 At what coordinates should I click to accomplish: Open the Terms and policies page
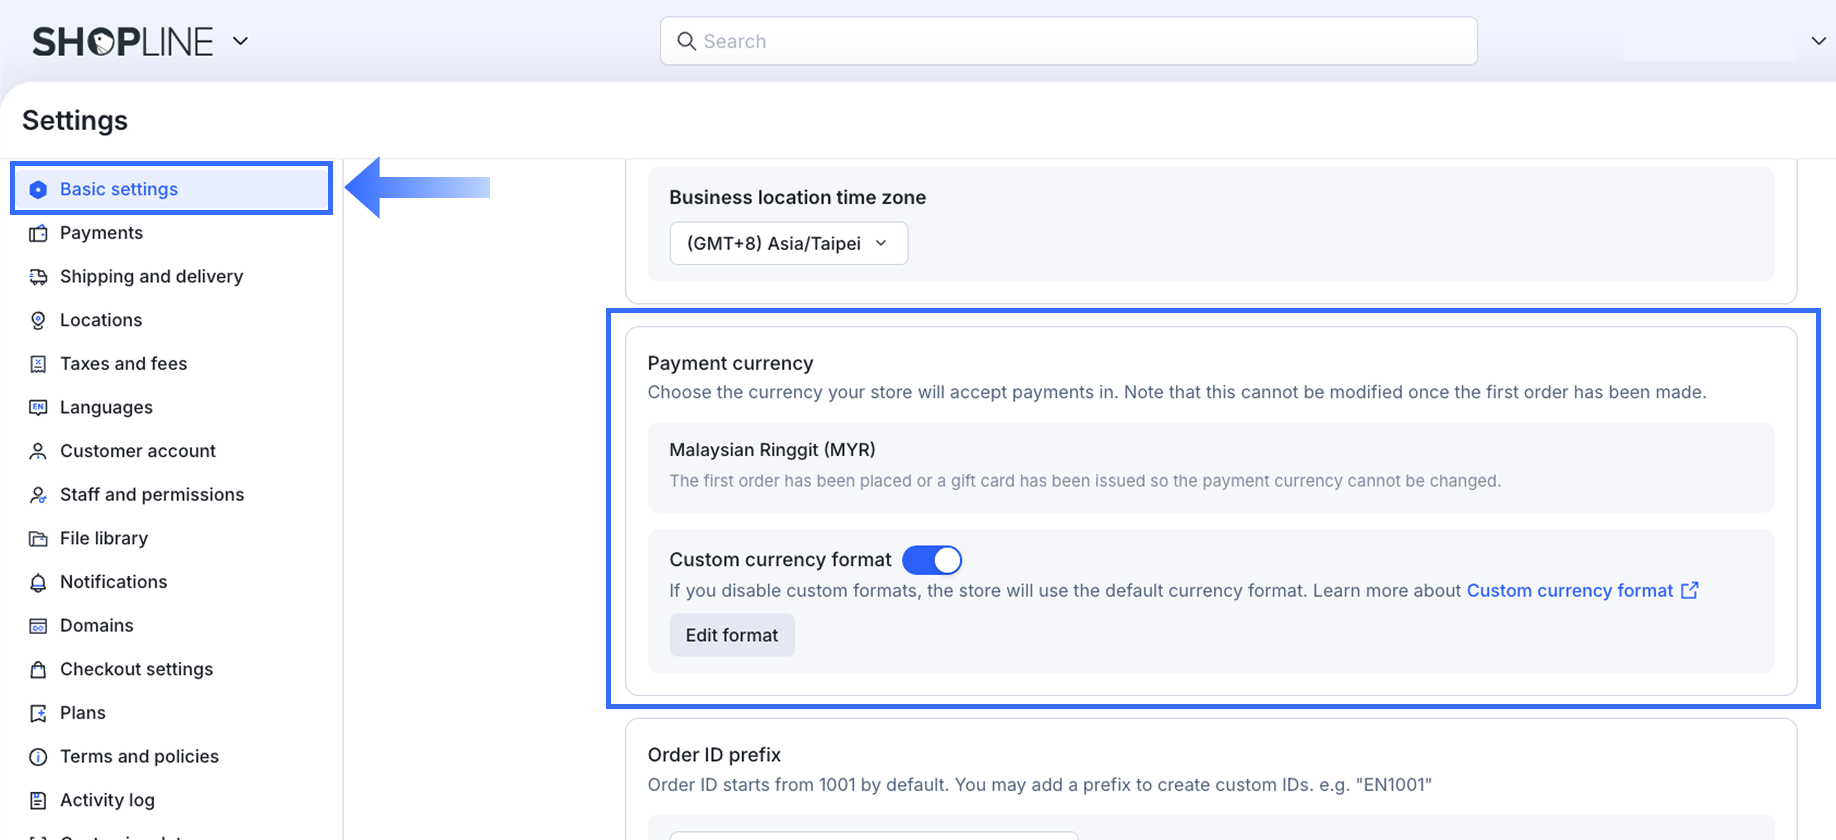pos(139,756)
